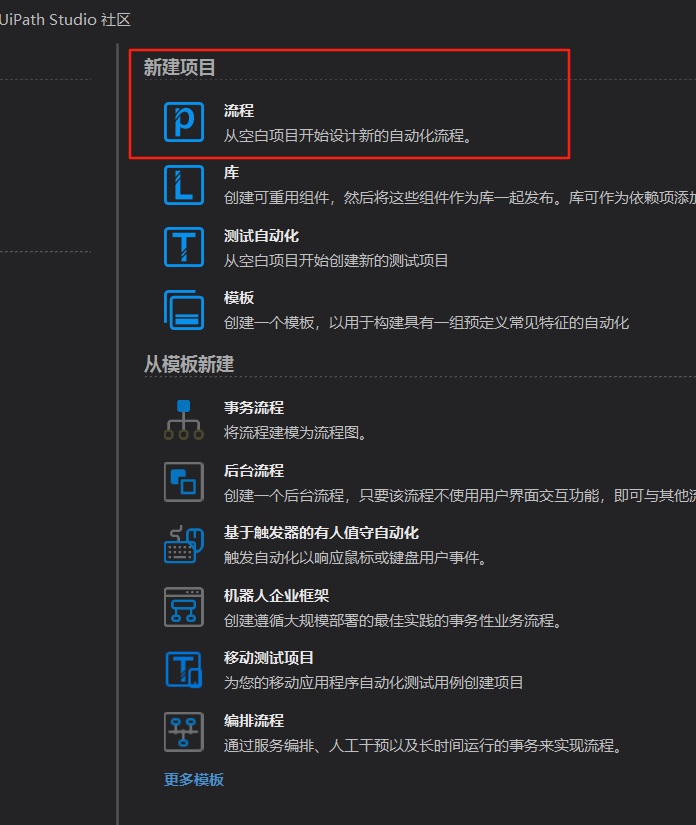Viewport: 696px width, 825px height.
Task: Click description starting 创建一个后台流程
Action: (460, 496)
